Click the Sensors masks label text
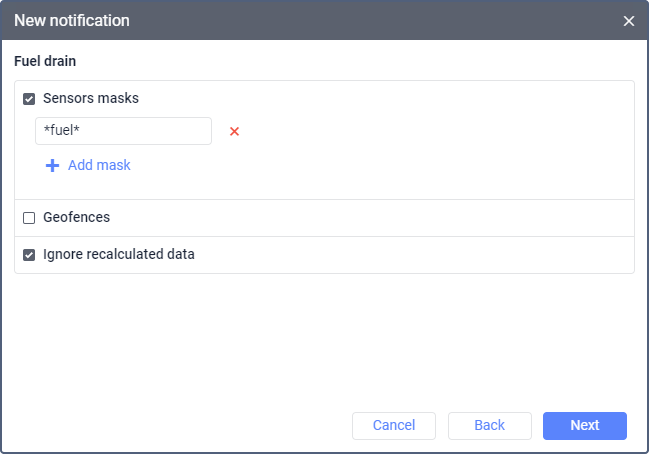The width and height of the screenshot is (649, 454). [91, 99]
